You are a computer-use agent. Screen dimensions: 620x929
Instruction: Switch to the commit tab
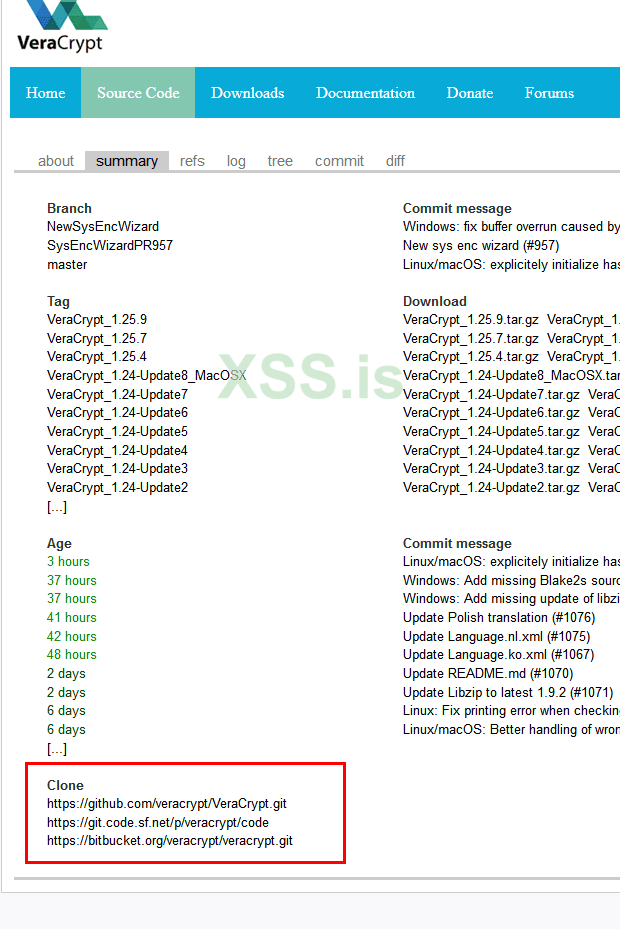(x=339, y=161)
